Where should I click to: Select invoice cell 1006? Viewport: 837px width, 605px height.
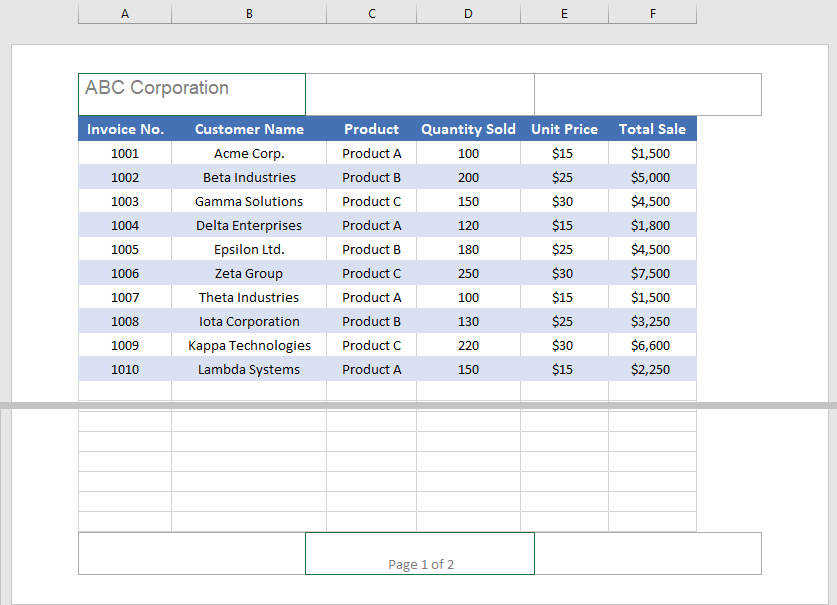coord(125,273)
